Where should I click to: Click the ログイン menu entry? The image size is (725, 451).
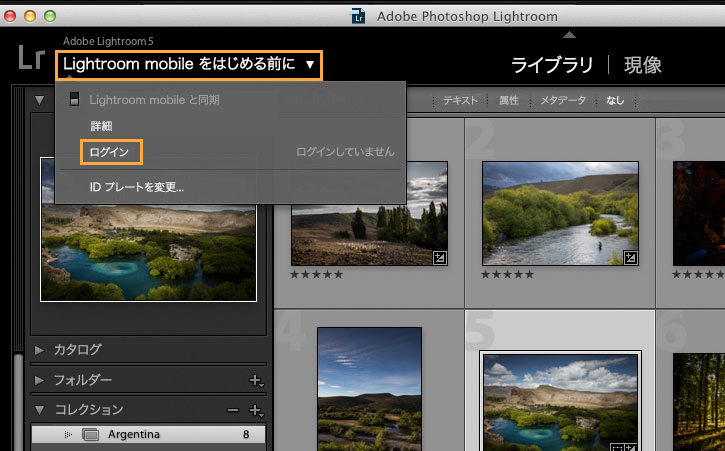click(109, 152)
